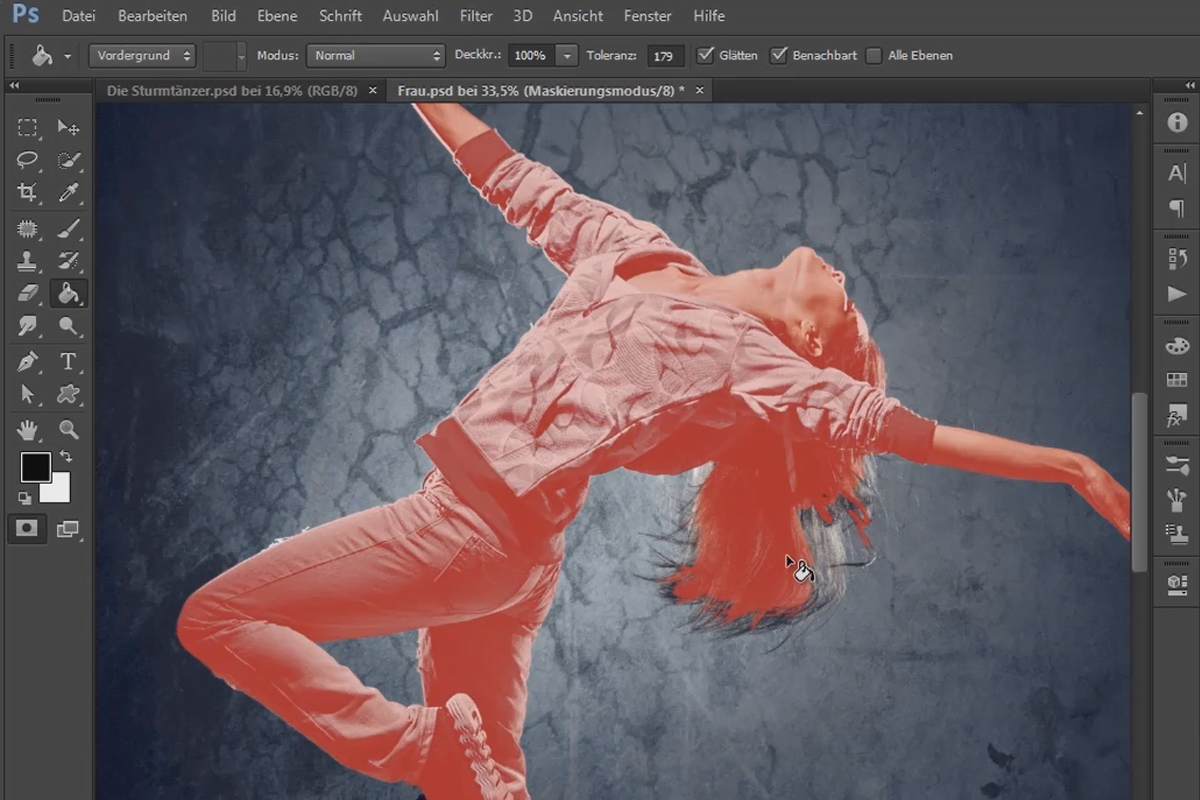1200x800 pixels.
Task: Toggle the Quick Mask mode icon
Action: (x=27, y=529)
